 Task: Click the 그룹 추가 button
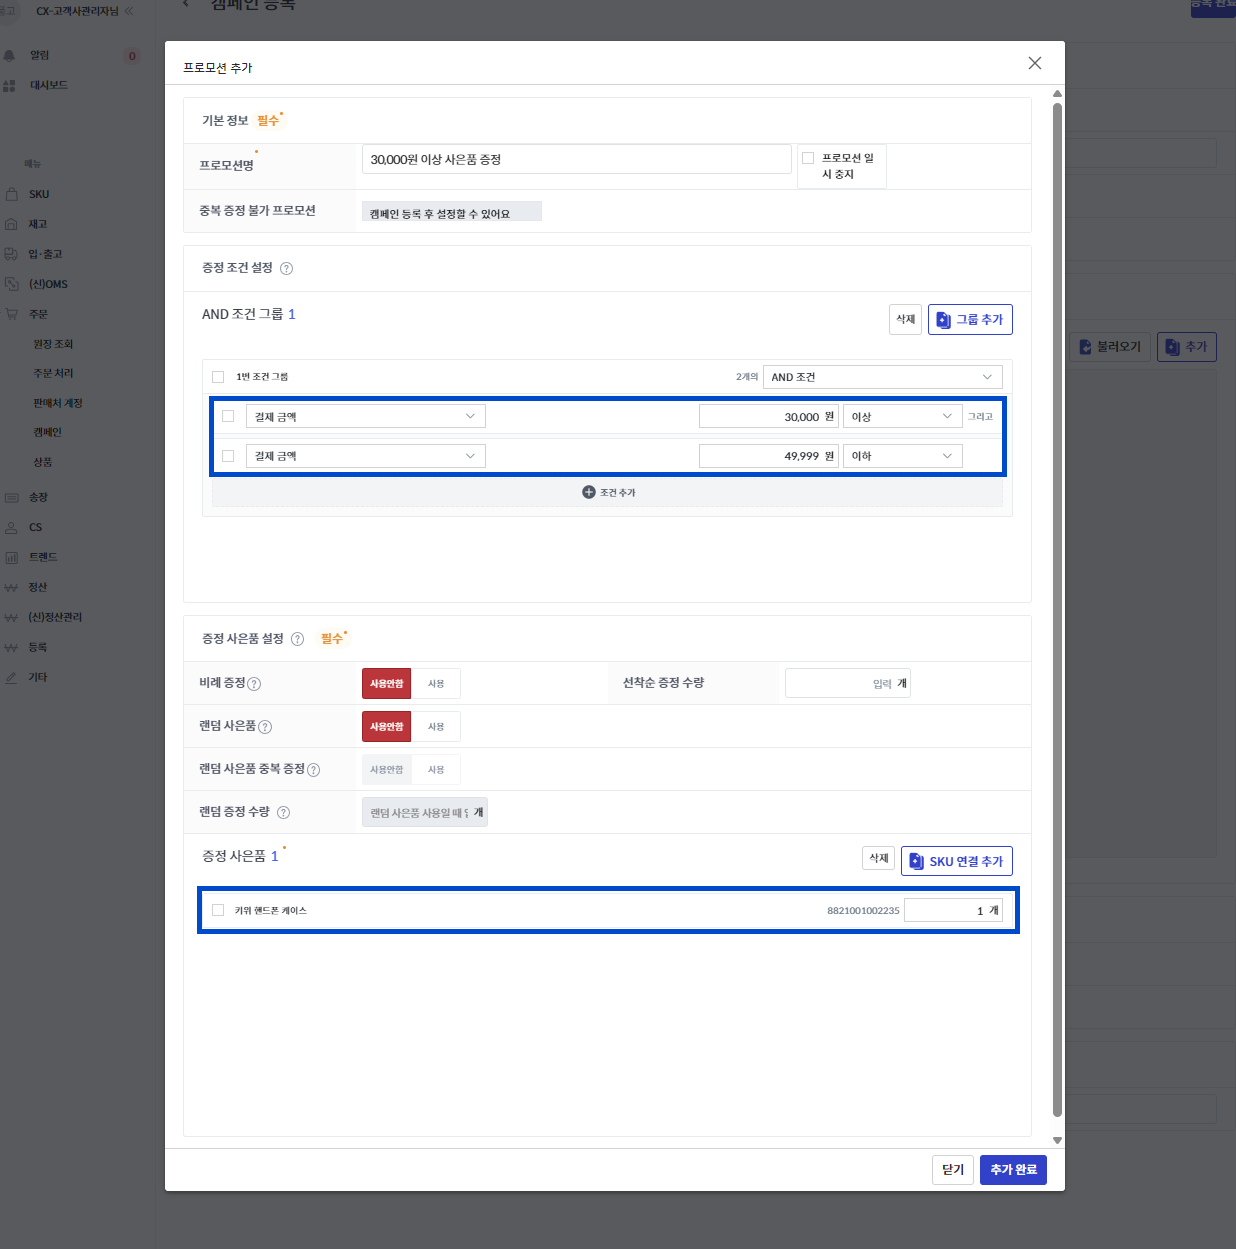(x=969, y=320)
